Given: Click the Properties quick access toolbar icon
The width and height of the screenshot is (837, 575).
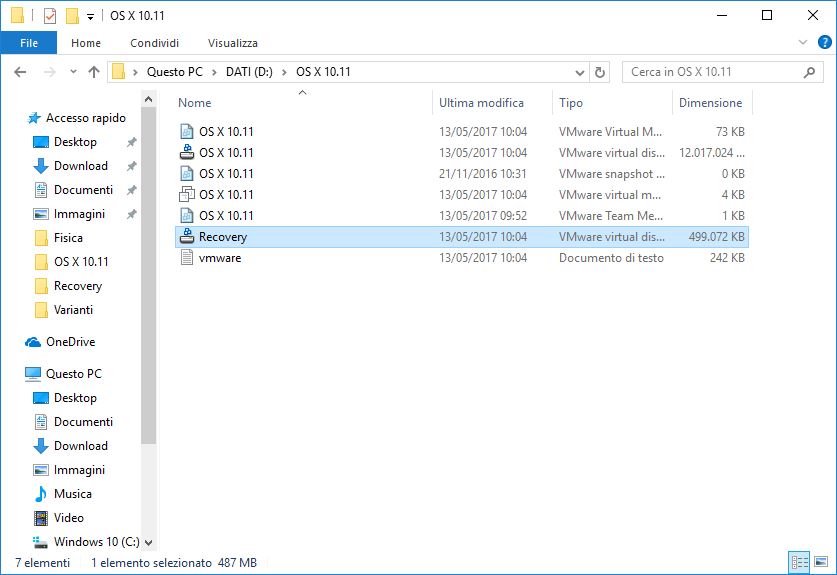Looking at the screenshot, I should coord(50,15).
